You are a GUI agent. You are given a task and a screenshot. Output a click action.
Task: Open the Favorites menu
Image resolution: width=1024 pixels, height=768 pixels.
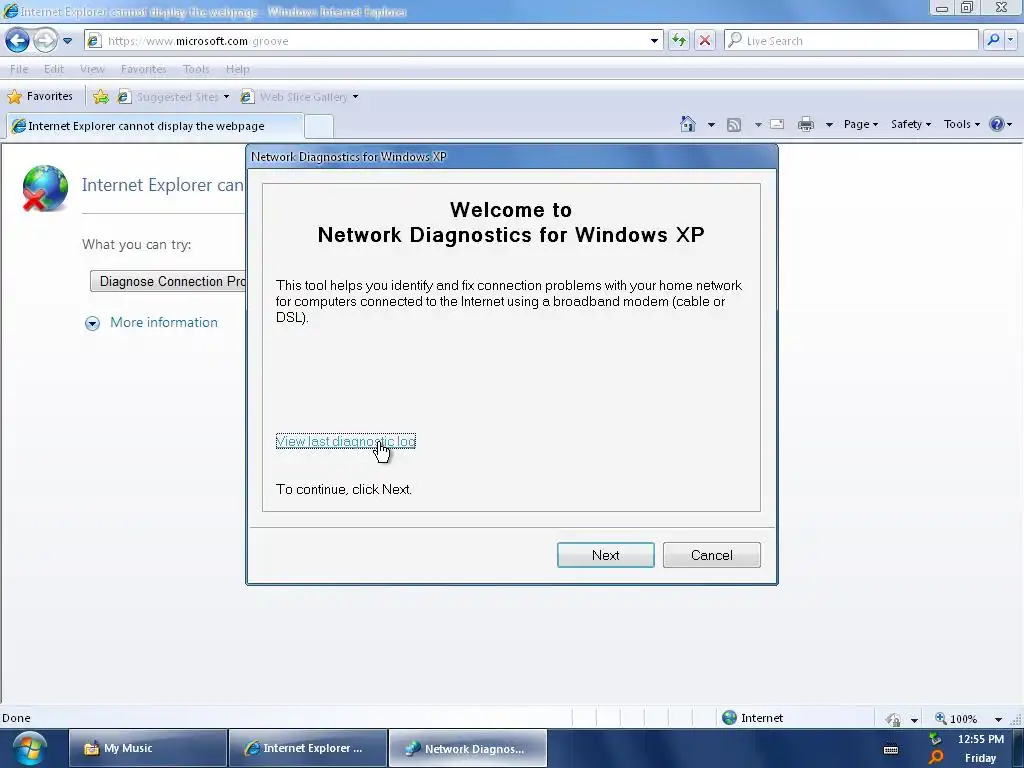(x=144, y=69)
